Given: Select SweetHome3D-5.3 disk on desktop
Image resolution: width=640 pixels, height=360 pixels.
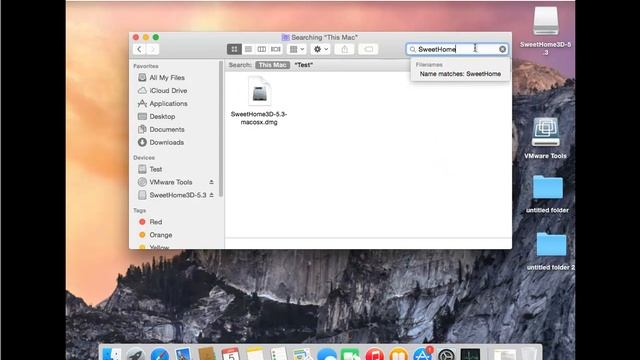Looking at the screenshot, I should point(546,31).
